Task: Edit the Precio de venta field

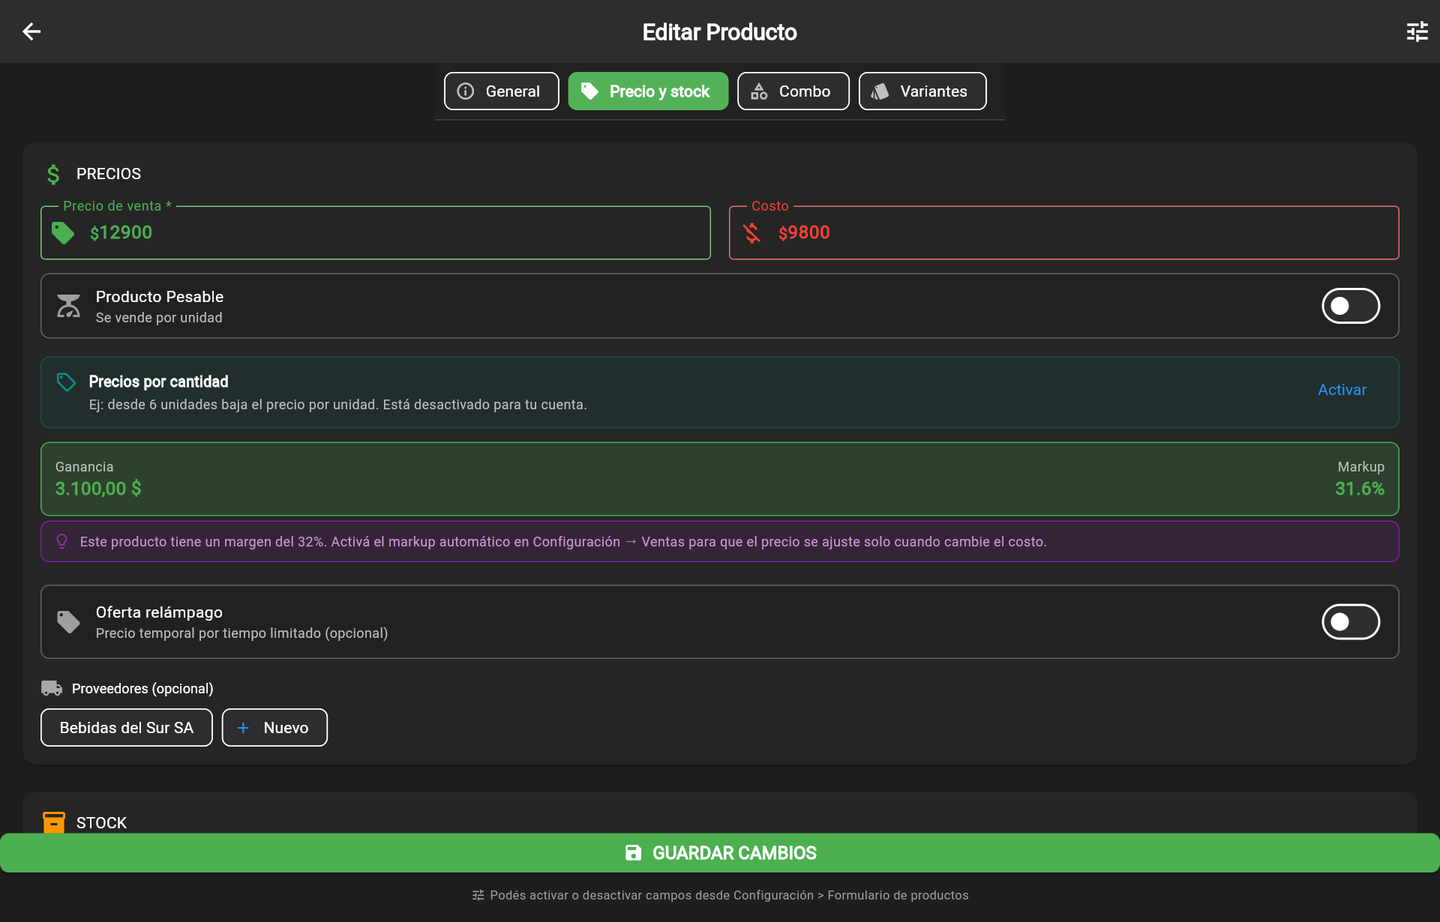Action: pos(375,233)
